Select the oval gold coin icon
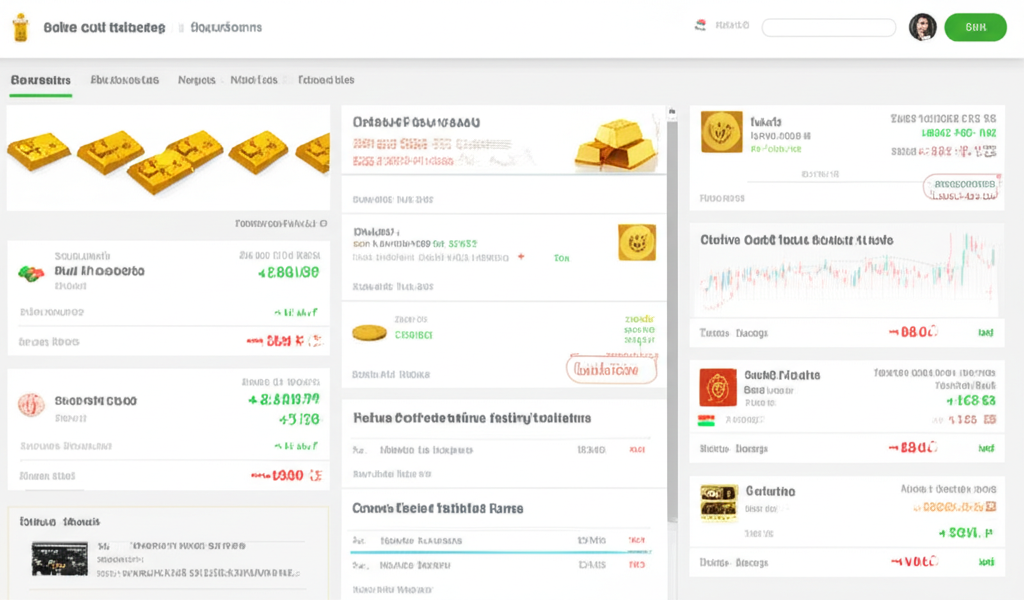The height and width of the screenshot is (600, 1024). point(371,333)
